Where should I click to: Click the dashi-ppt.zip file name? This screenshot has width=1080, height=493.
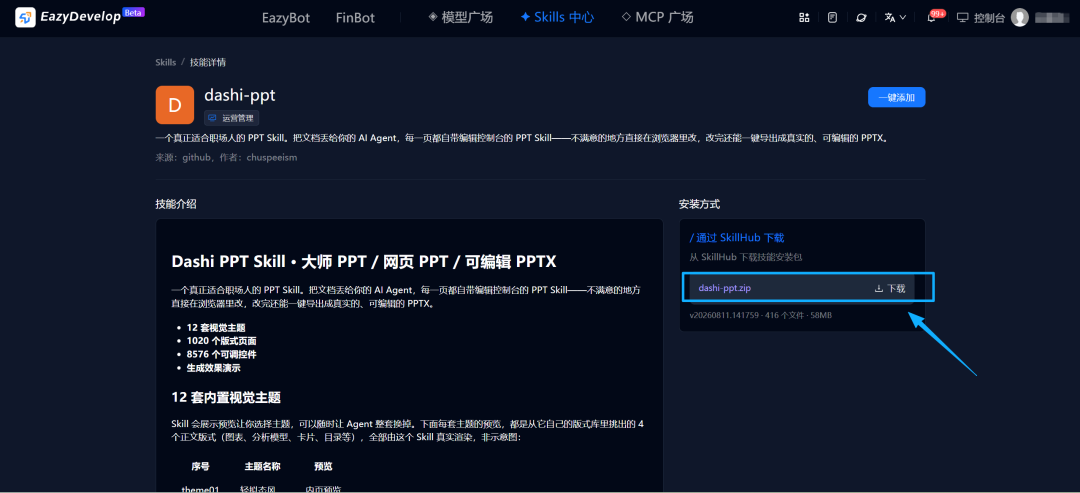[x=725, y=288]
